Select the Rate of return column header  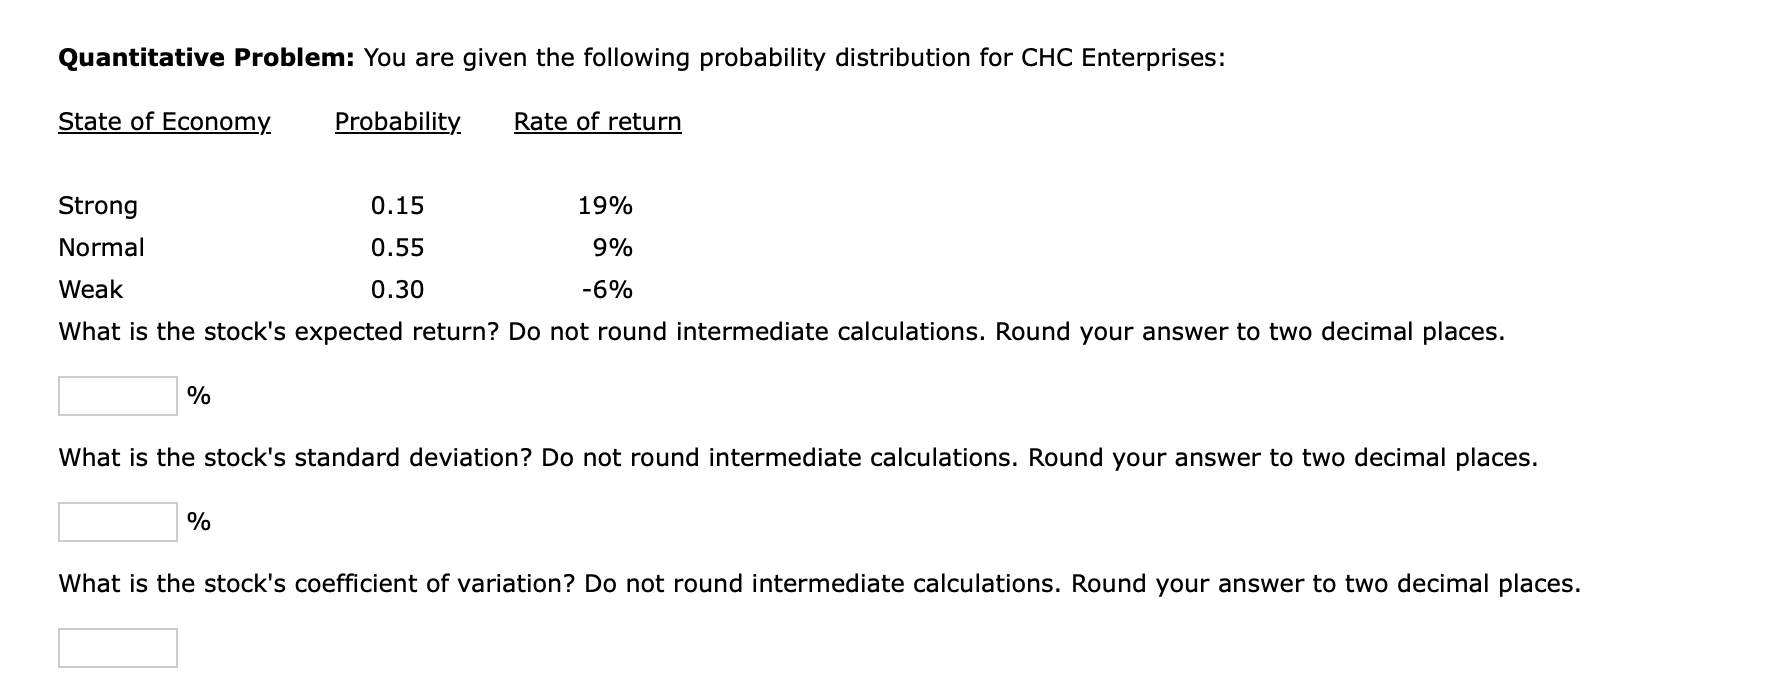[596, 121]
